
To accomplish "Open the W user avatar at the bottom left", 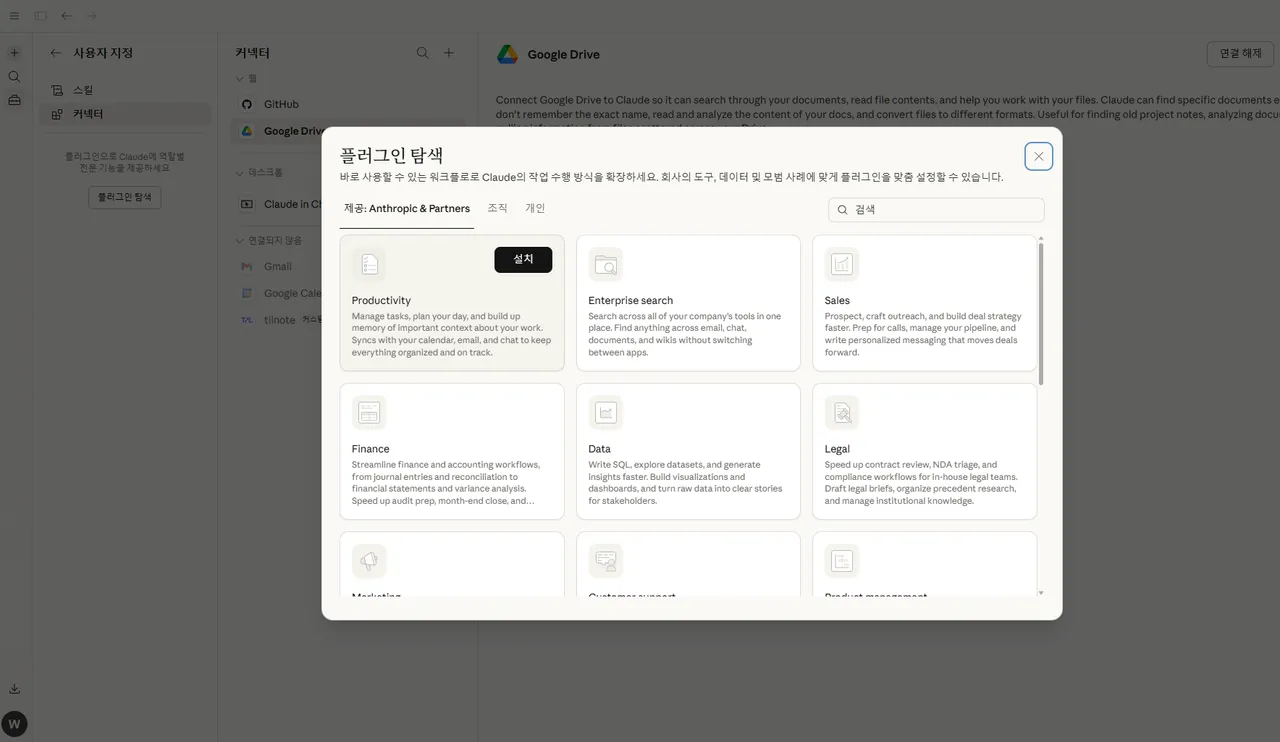I will click(14, 724).
